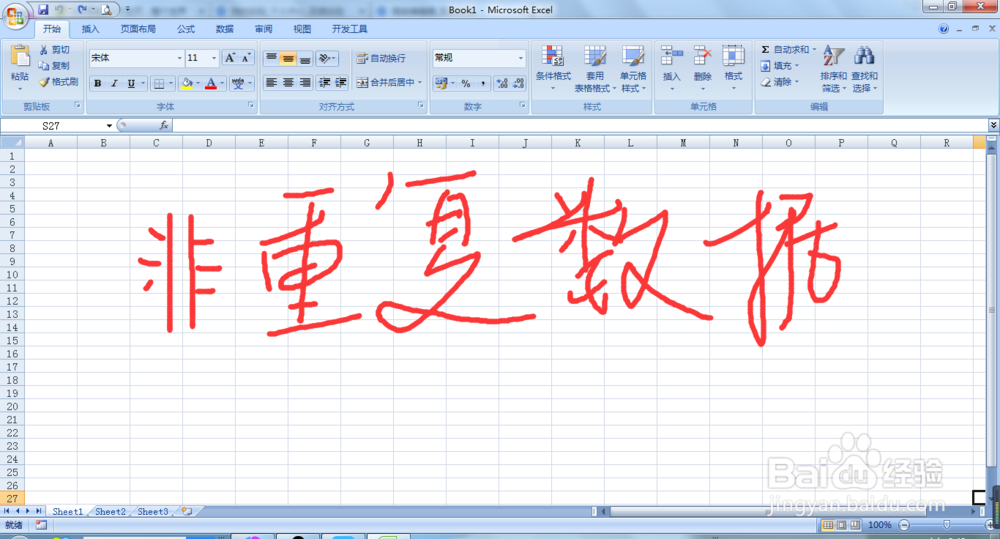Toggle underline formatting
1000x539 pixels.
pyautogui.click(x=131, y=83)
